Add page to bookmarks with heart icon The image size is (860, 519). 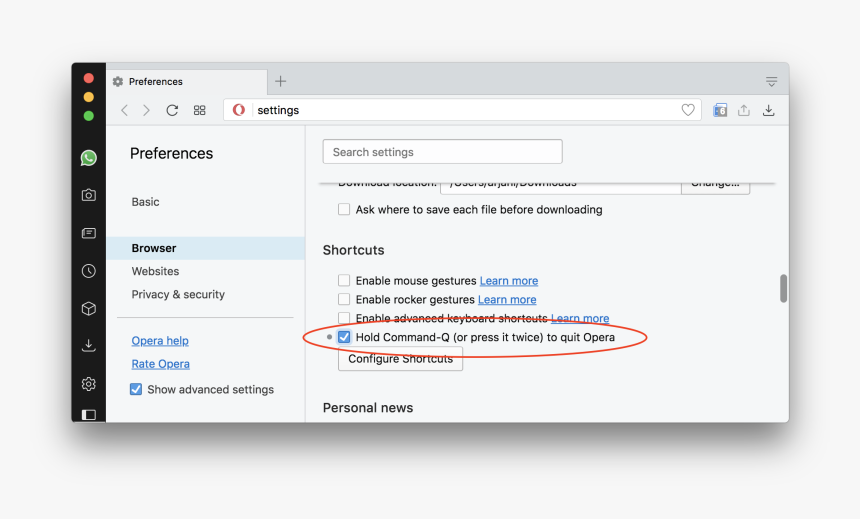pos(688,110)
